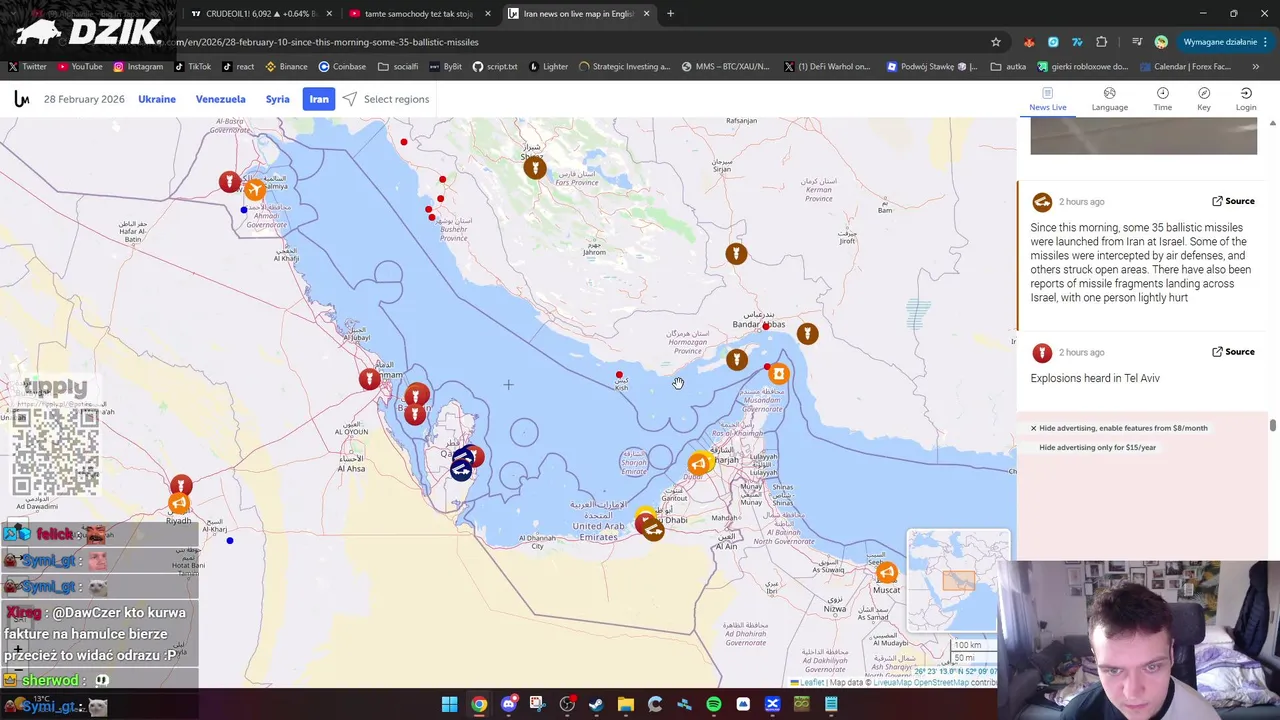1280x720 pixels.
Task: Select the Ukraine region tab
Action: [157, 99]
